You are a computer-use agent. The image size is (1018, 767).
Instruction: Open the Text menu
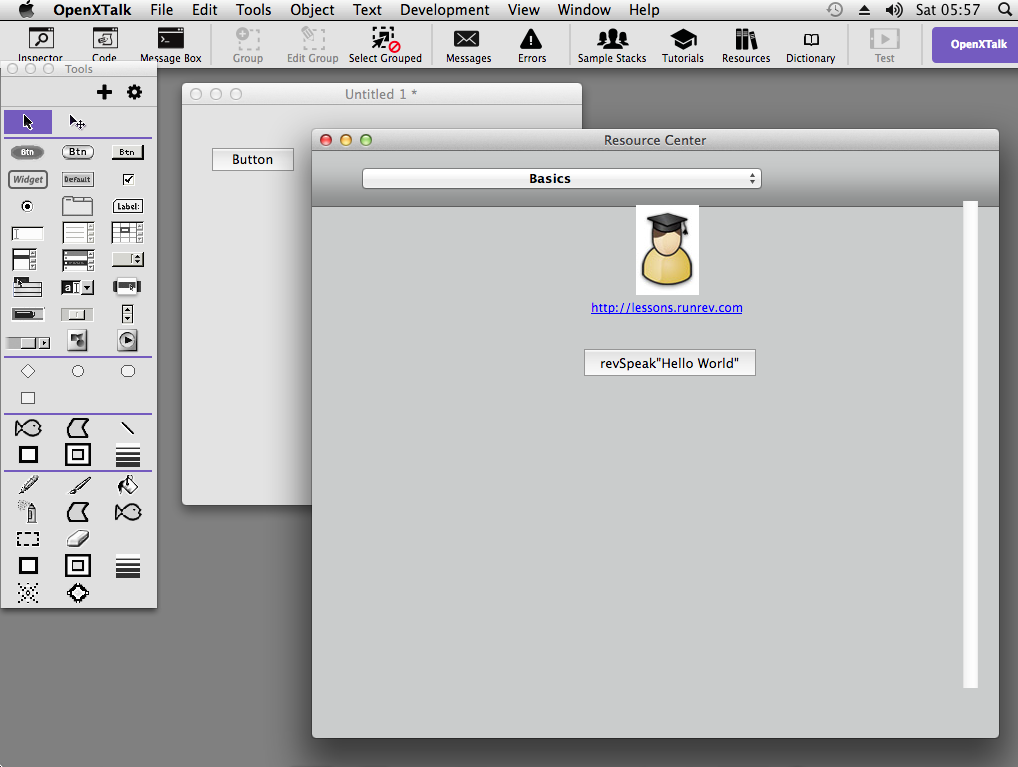(x=367, y=10)
